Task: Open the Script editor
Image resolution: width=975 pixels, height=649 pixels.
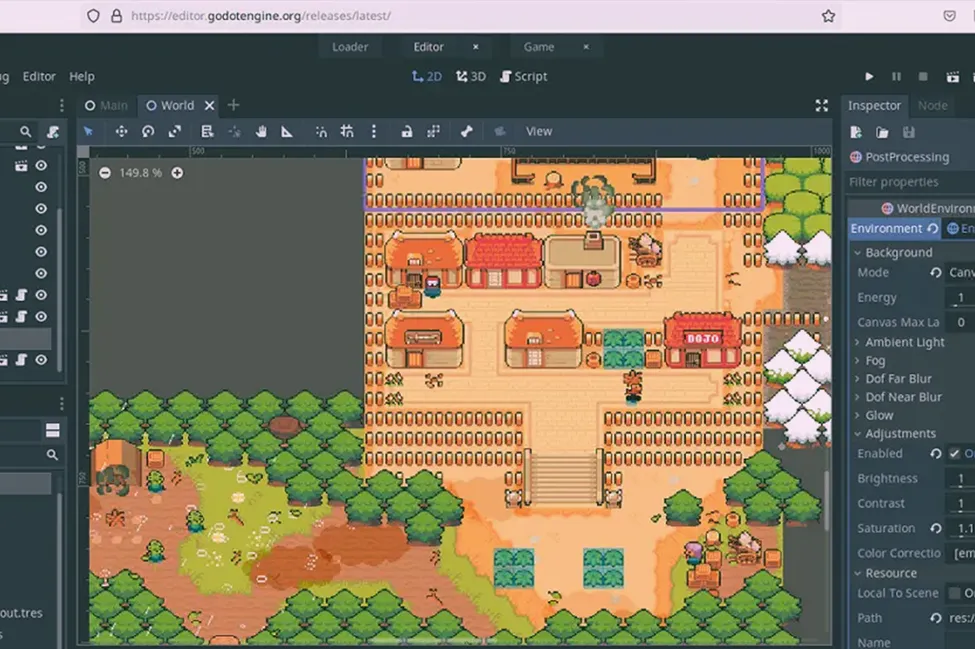Action: point(523,75)
